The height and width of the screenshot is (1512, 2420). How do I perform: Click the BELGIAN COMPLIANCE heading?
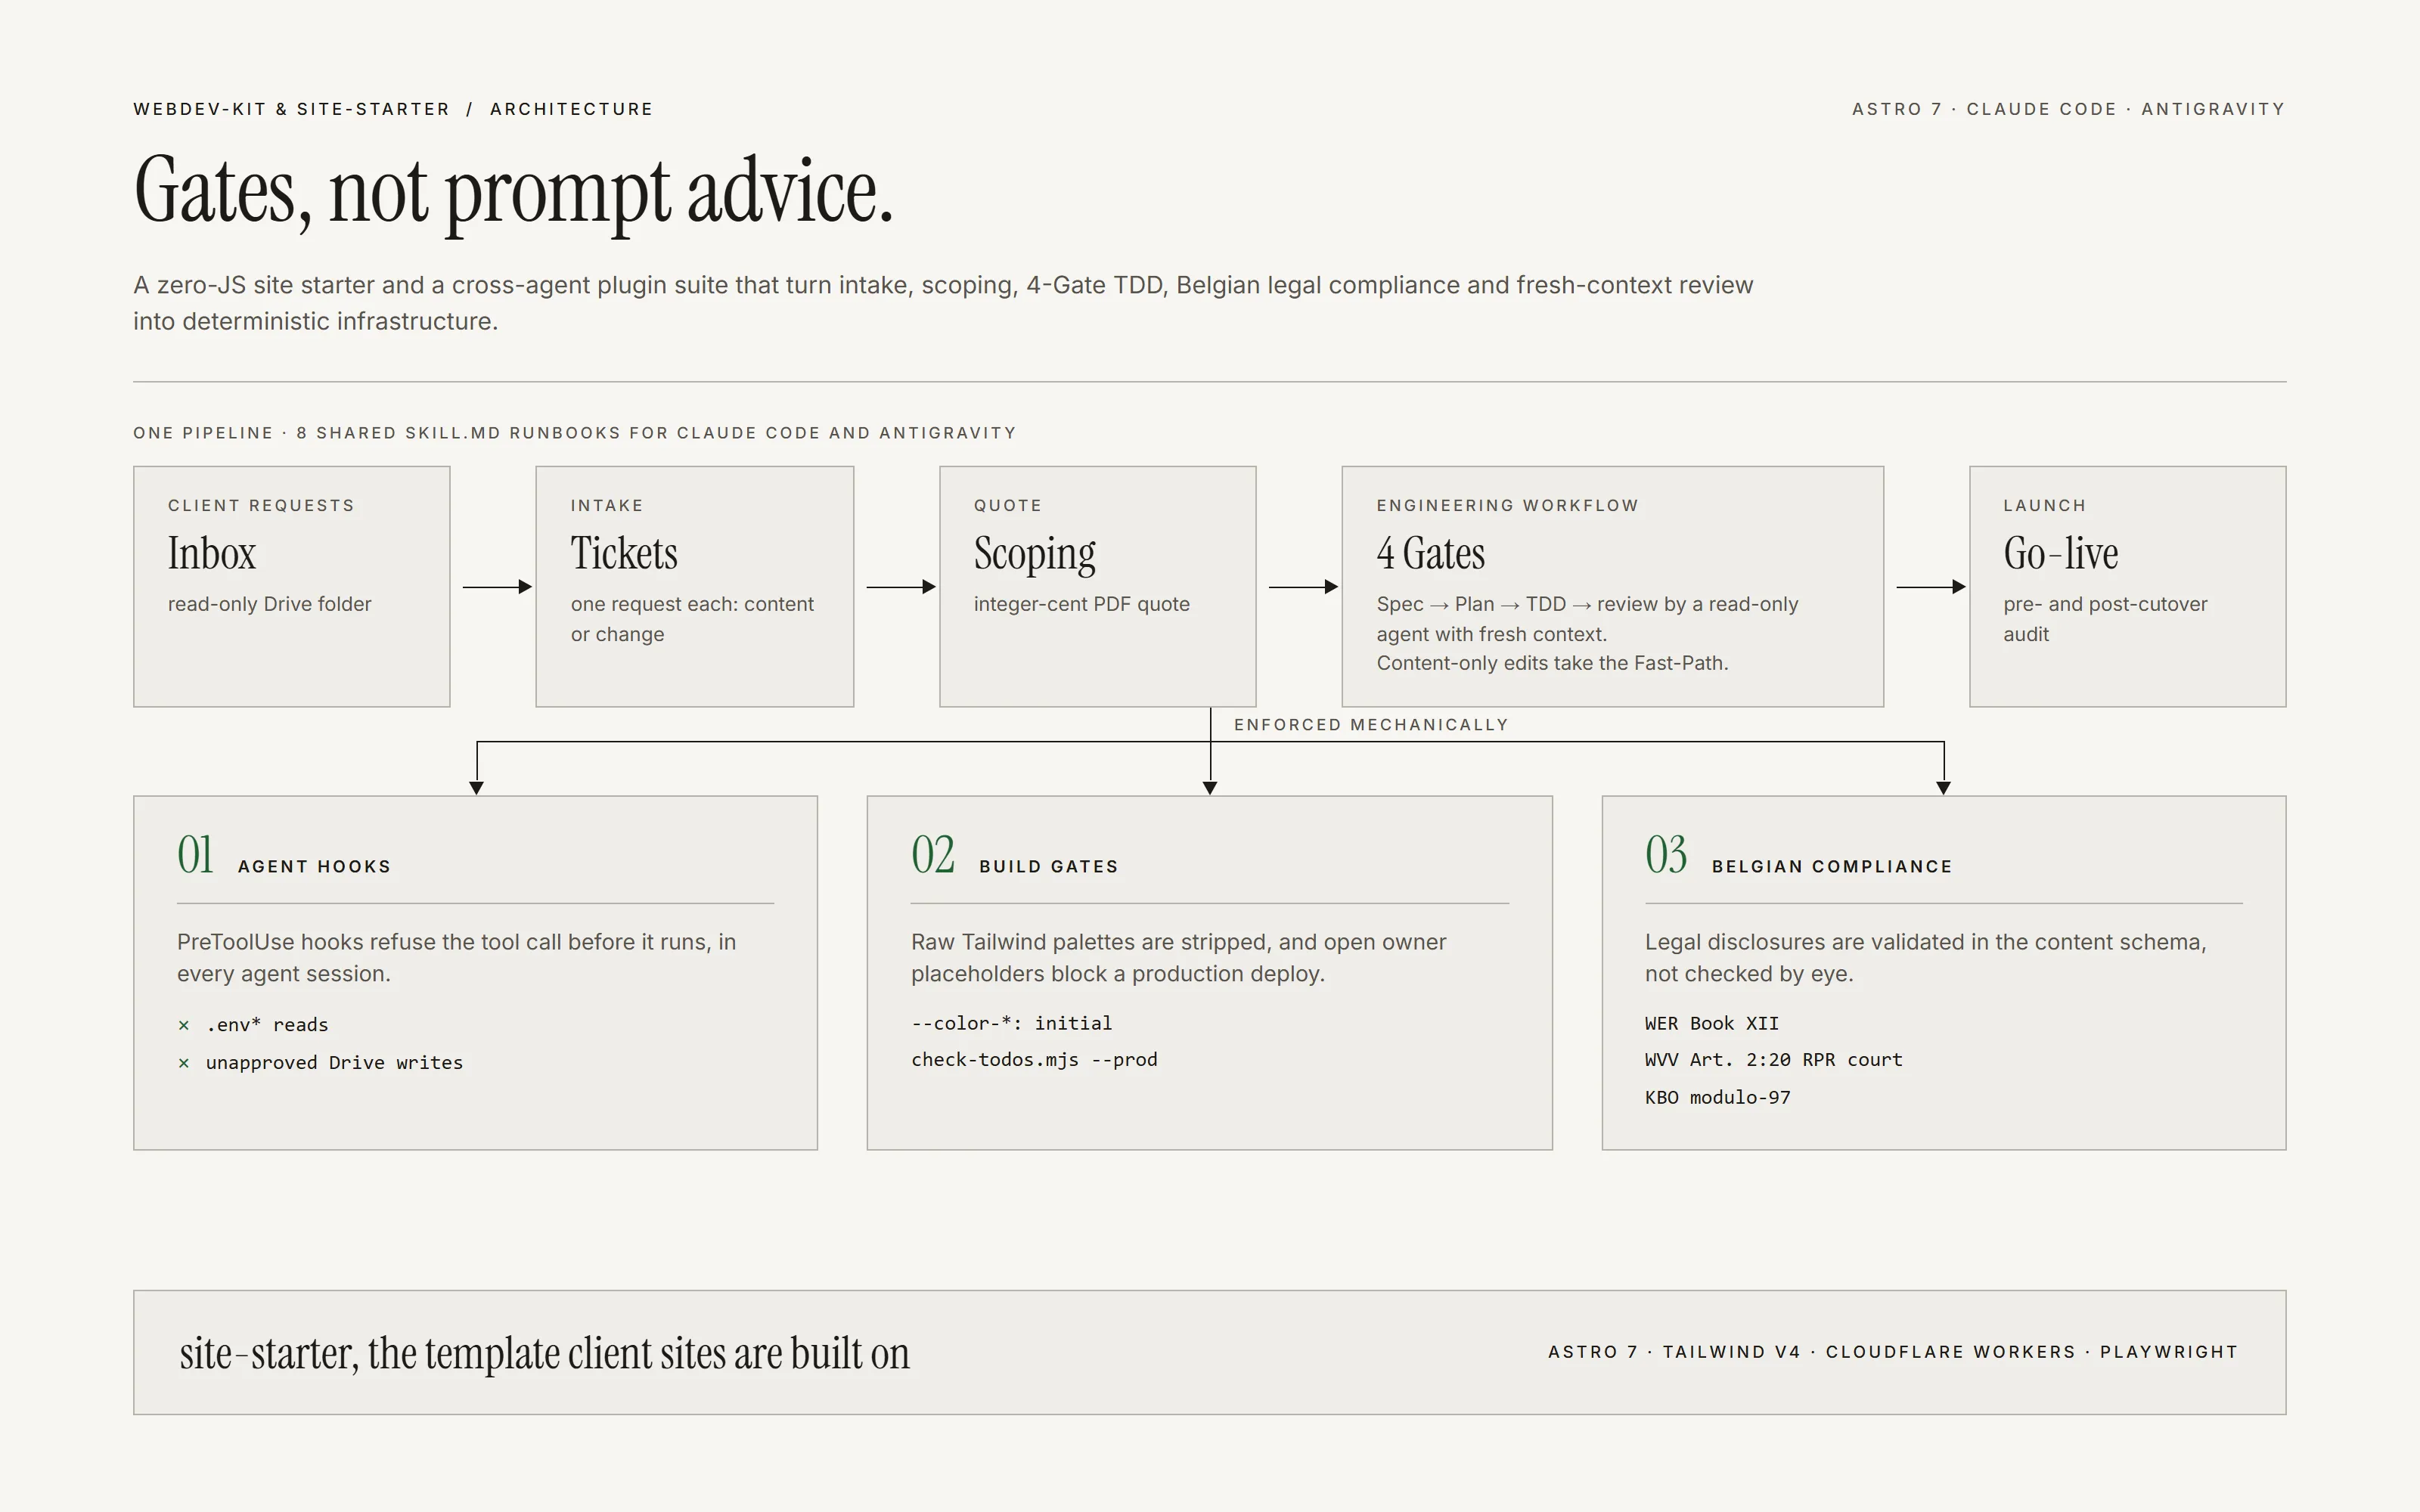1831,867
